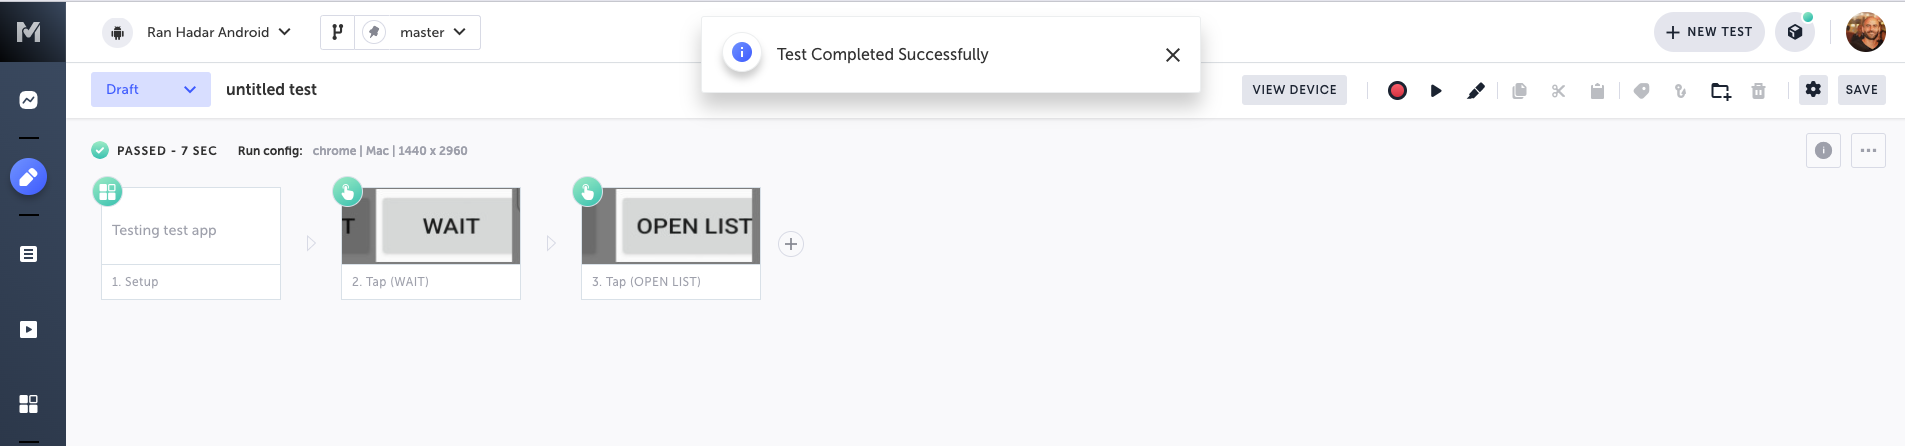Image resolution: width=1905 pixels, height=446 pixels.
Task: Create a test with NEW TEST button
Action: coord(1709,32)
